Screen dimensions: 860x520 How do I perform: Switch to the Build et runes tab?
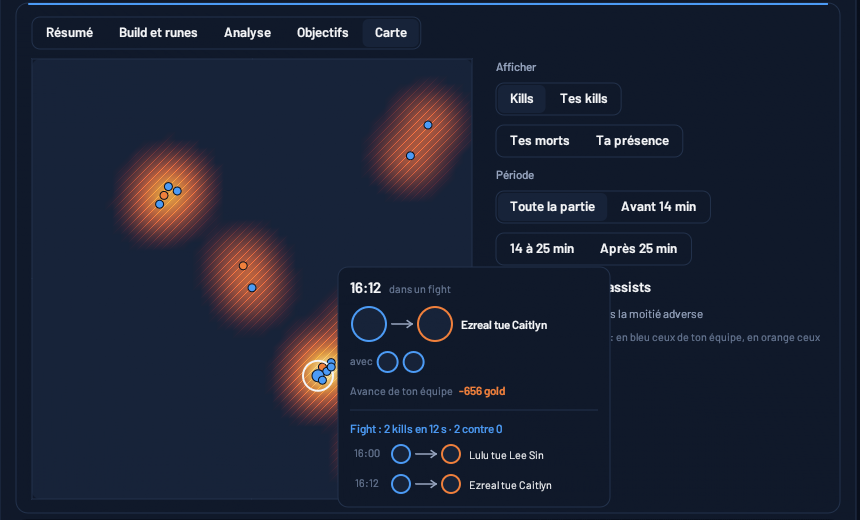pos(158,33)
